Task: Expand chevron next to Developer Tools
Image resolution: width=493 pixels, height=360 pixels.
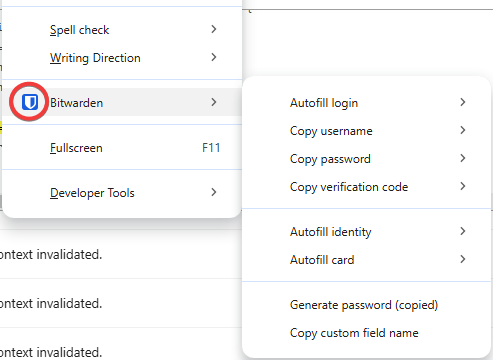Action: pyautogui.click(x=214, y=192)
